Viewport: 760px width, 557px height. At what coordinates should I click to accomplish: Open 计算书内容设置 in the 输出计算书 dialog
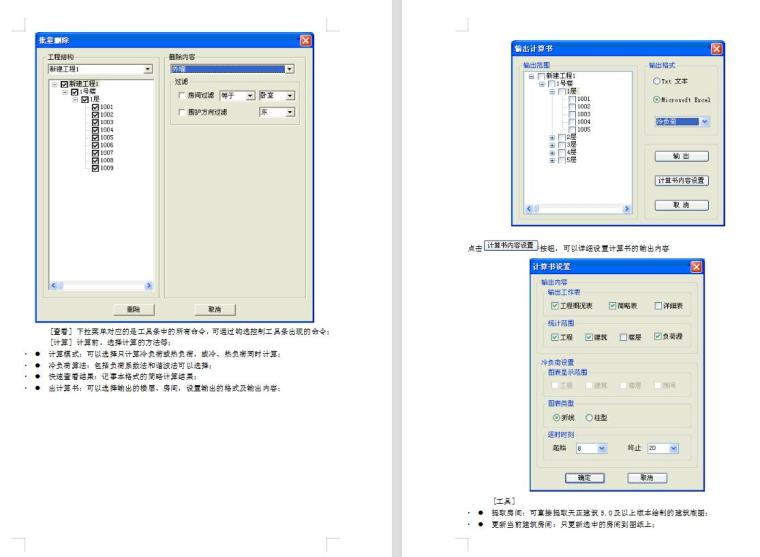681,181
